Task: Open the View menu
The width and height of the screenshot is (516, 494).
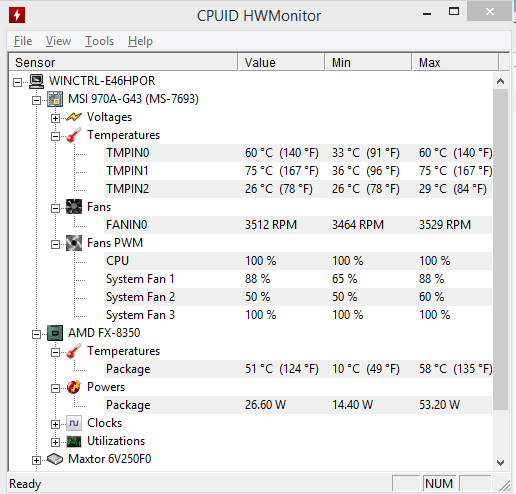Action: 58,41
